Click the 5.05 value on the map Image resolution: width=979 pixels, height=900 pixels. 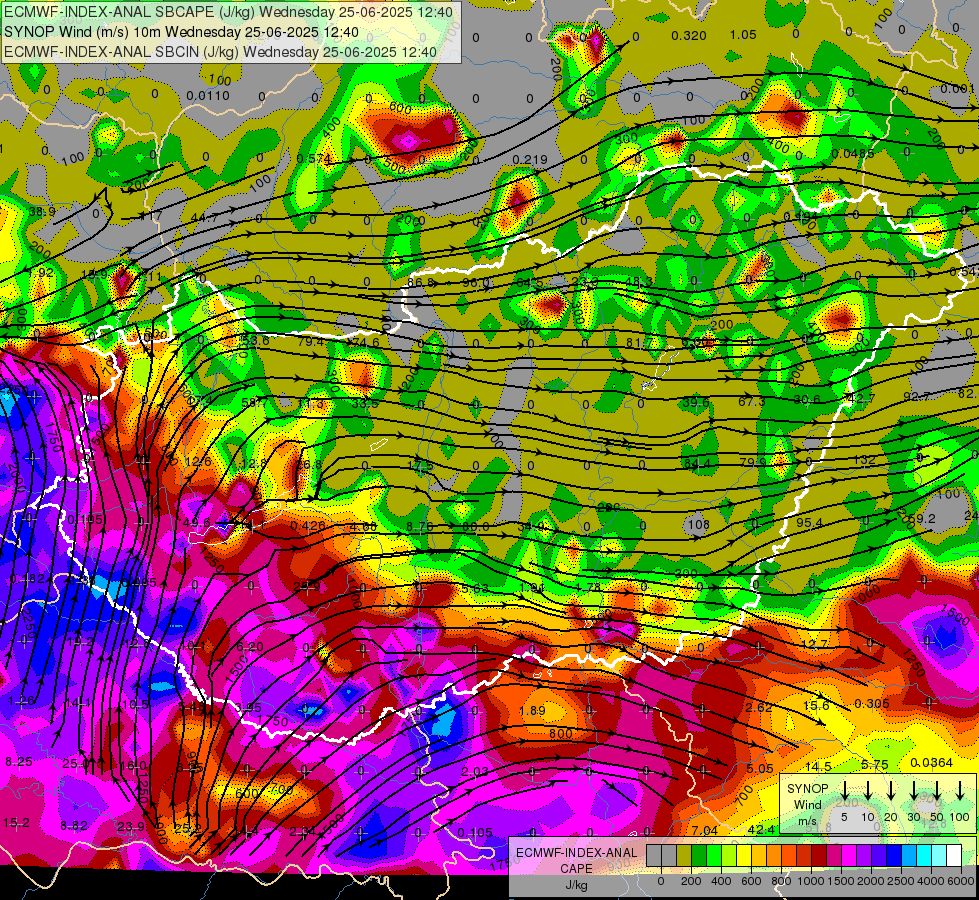click(760, 769)
